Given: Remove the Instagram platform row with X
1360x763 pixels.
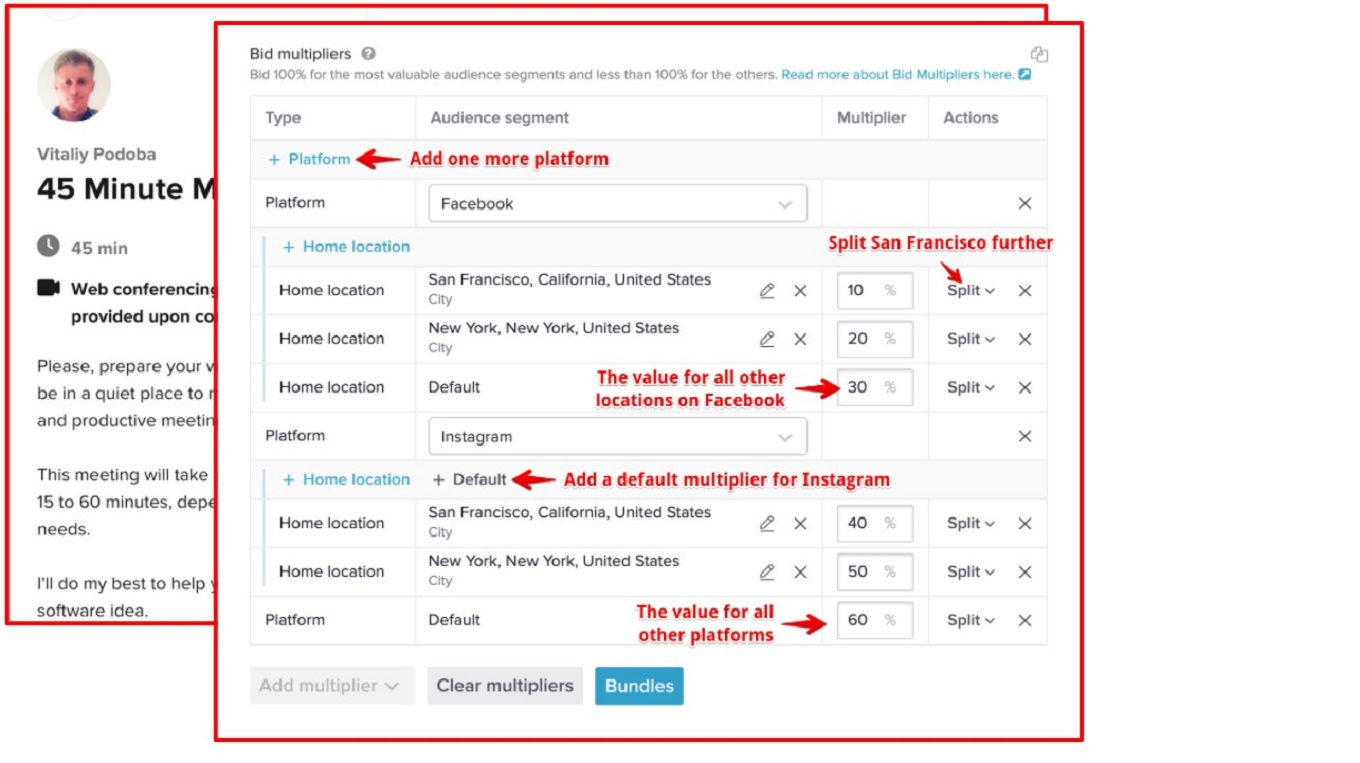Looking at the screenshot, I should 1025,437.
